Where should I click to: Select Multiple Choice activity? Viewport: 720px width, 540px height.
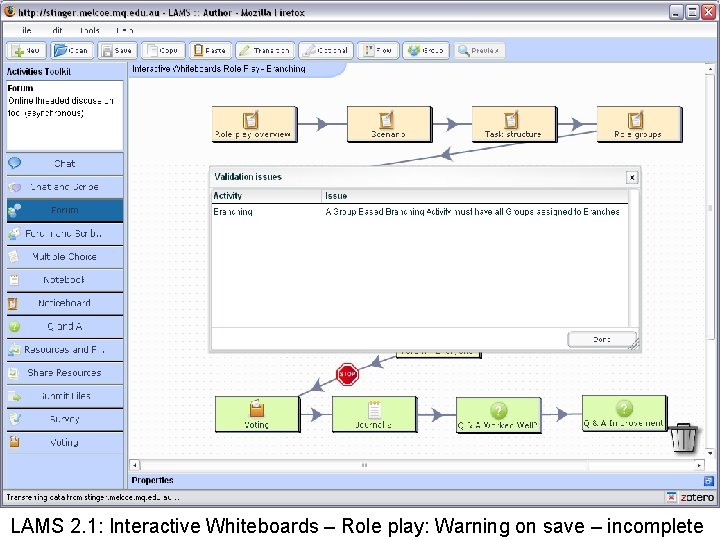[x=65, y=256]
